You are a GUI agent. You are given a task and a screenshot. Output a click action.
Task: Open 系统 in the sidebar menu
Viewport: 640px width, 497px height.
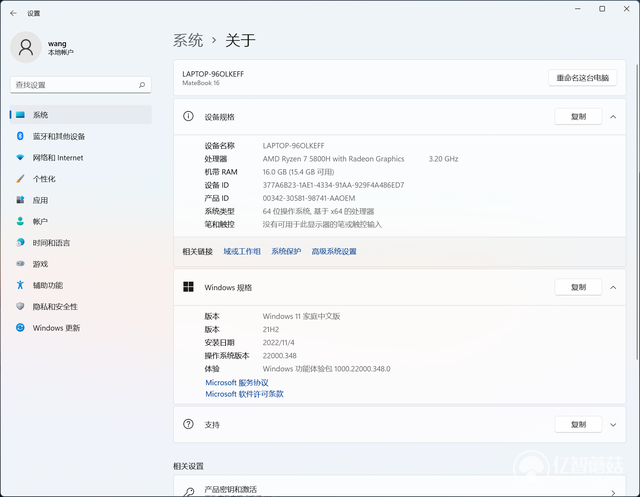[x=80, y=115]
